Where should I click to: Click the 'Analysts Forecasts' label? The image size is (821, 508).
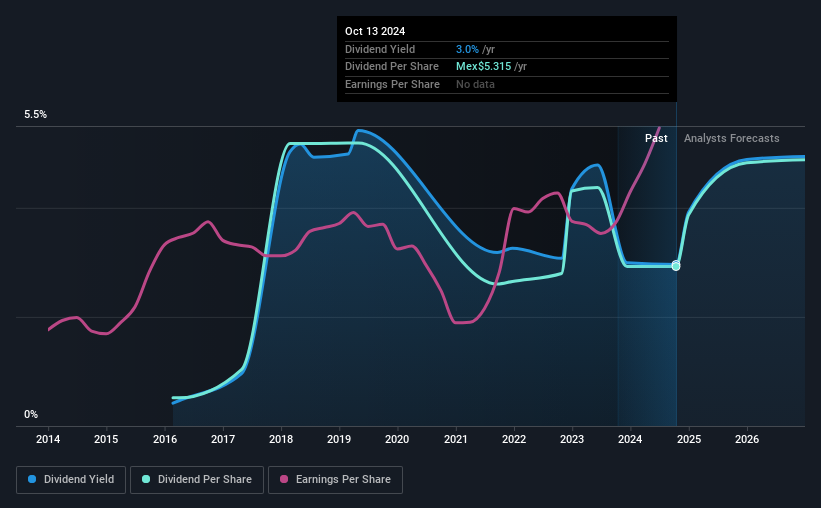pos(731,138)
